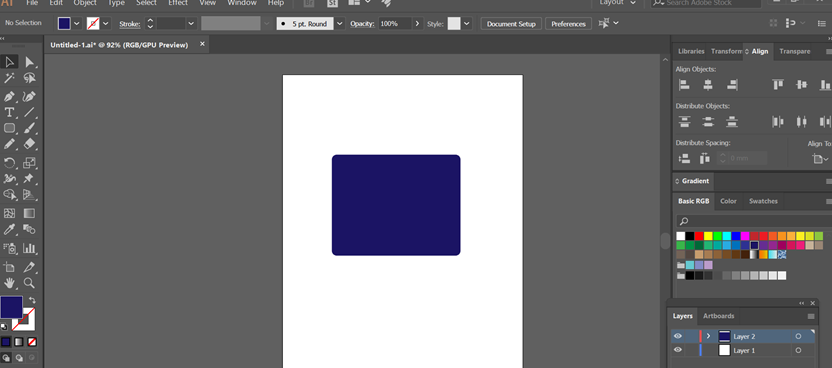Click the Stroke label link

pos(129,24)
